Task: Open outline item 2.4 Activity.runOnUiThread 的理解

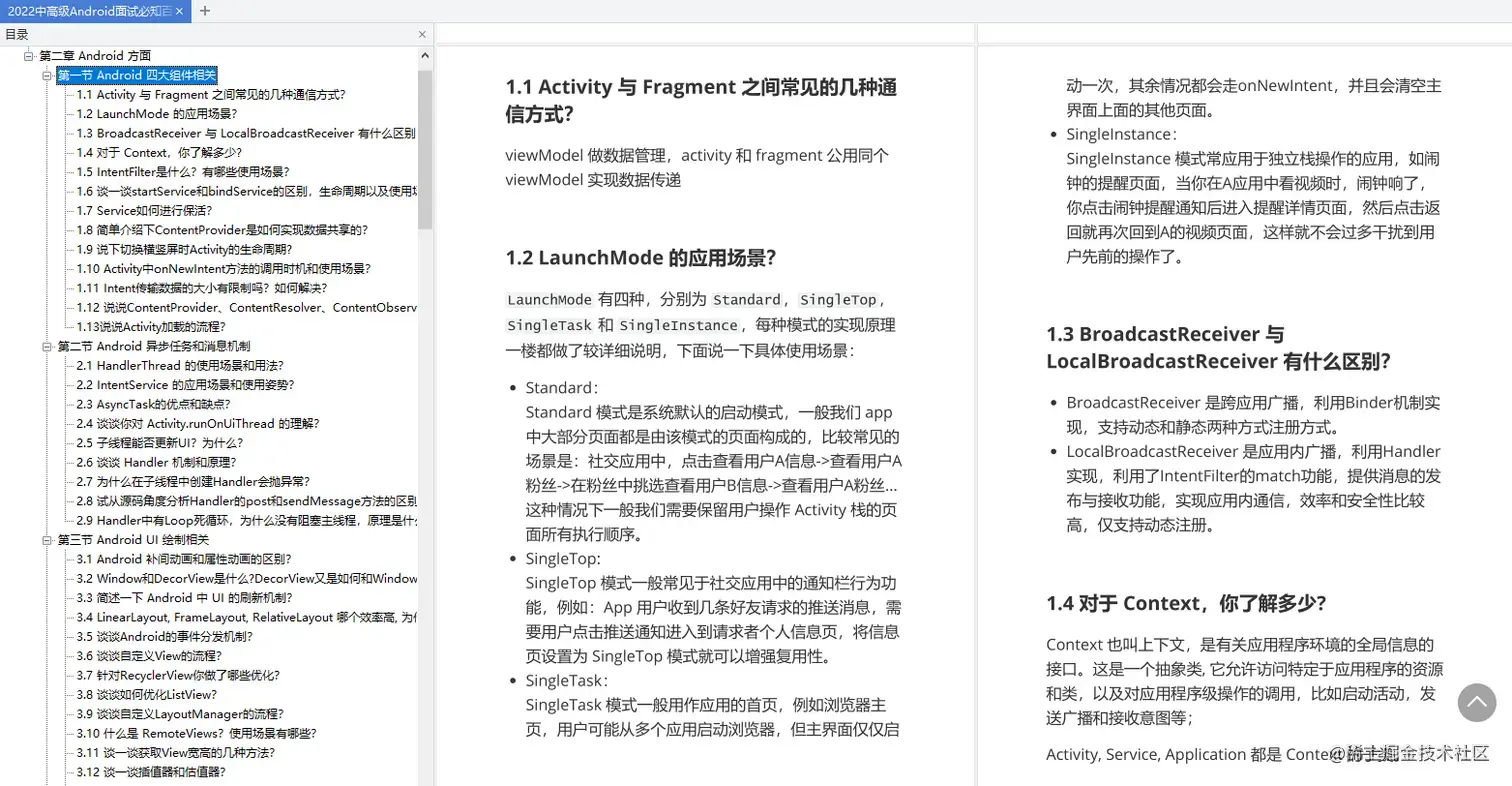Action: [x=198, y=424]
